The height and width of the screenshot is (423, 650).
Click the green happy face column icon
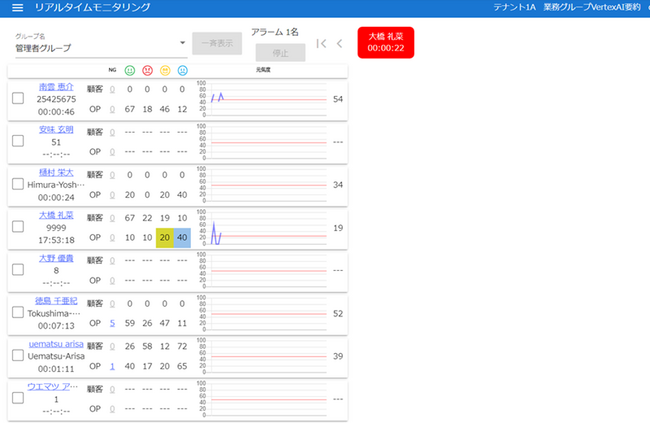[x=130, y=71]
